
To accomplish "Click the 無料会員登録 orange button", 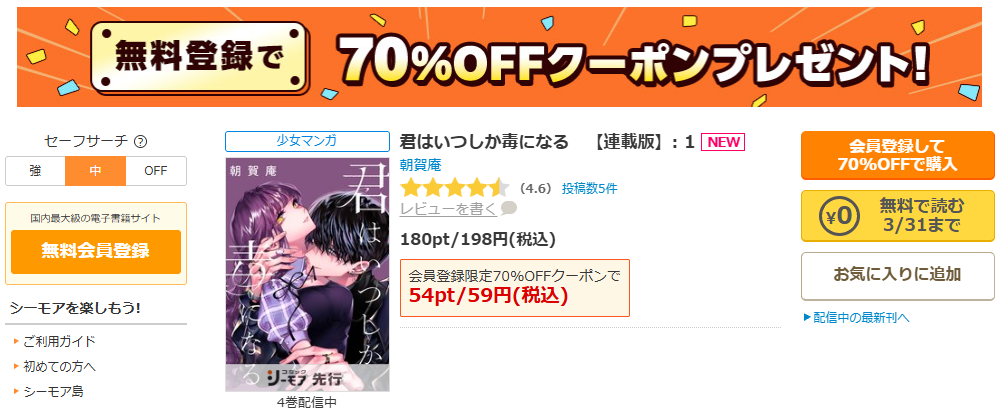I will (x=96, y=251).
